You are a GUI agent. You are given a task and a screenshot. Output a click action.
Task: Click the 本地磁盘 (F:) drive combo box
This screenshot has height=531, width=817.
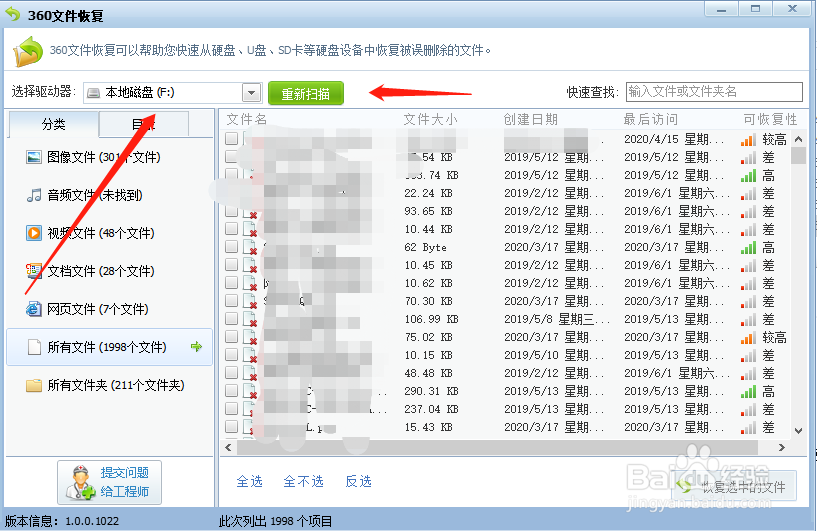click(172, 93)
